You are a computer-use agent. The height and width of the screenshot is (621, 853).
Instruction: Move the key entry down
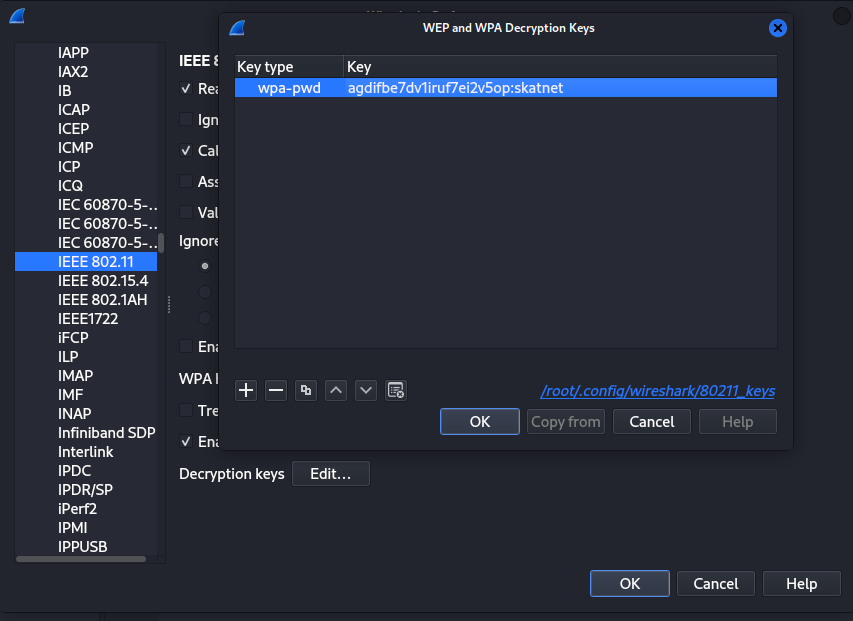[366, 390]
